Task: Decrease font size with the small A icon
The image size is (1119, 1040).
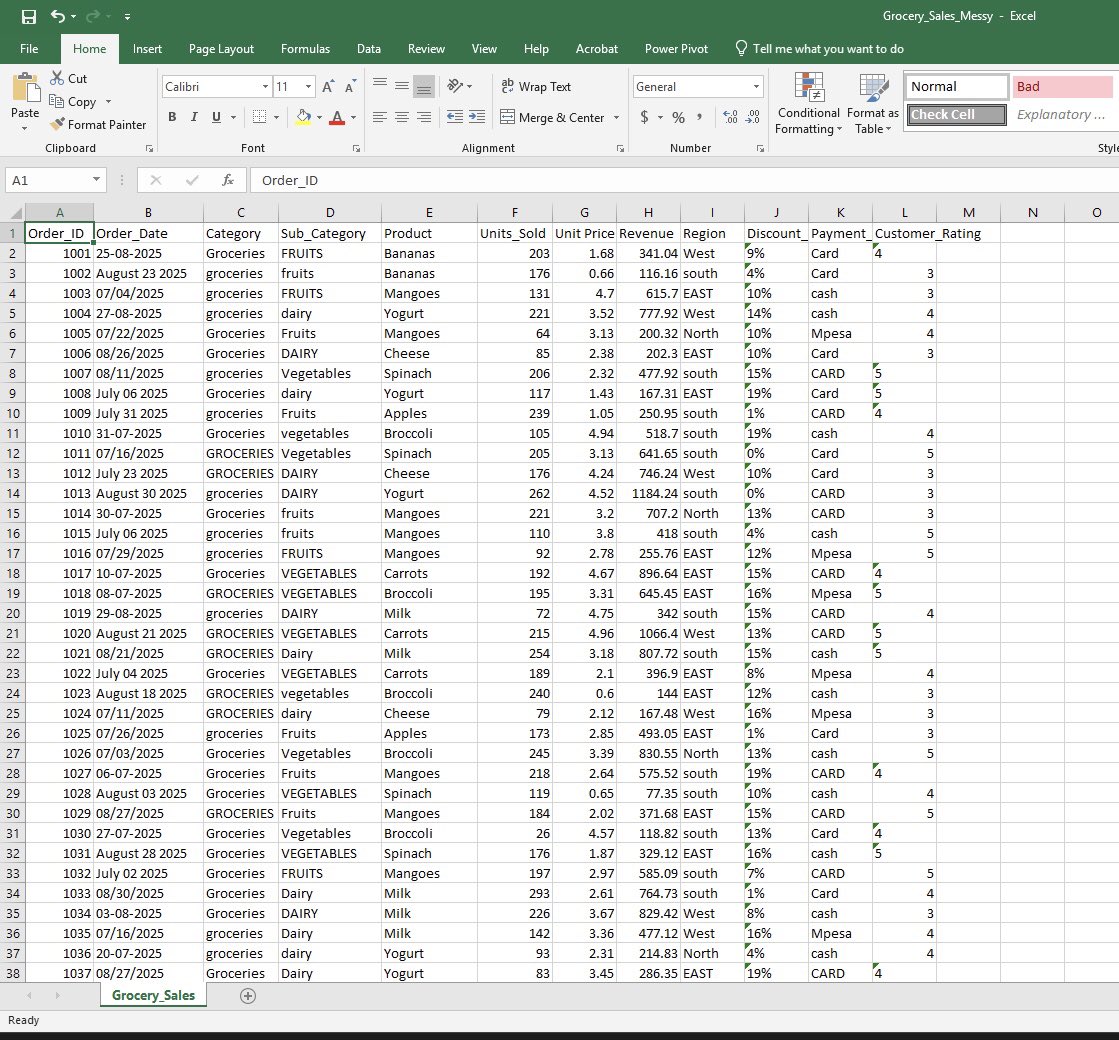Action: [x=350, y=86]
